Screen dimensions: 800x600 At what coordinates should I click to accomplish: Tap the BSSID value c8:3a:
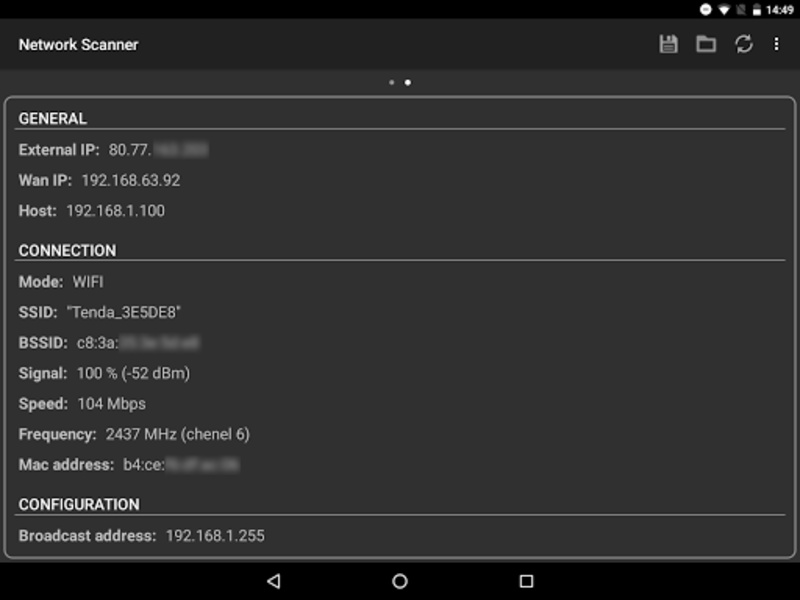pos(97,343)
